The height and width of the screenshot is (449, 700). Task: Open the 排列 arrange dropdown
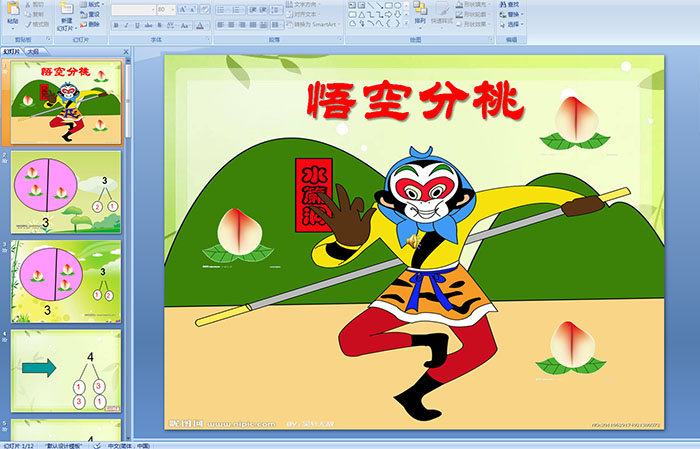[420, 13]
